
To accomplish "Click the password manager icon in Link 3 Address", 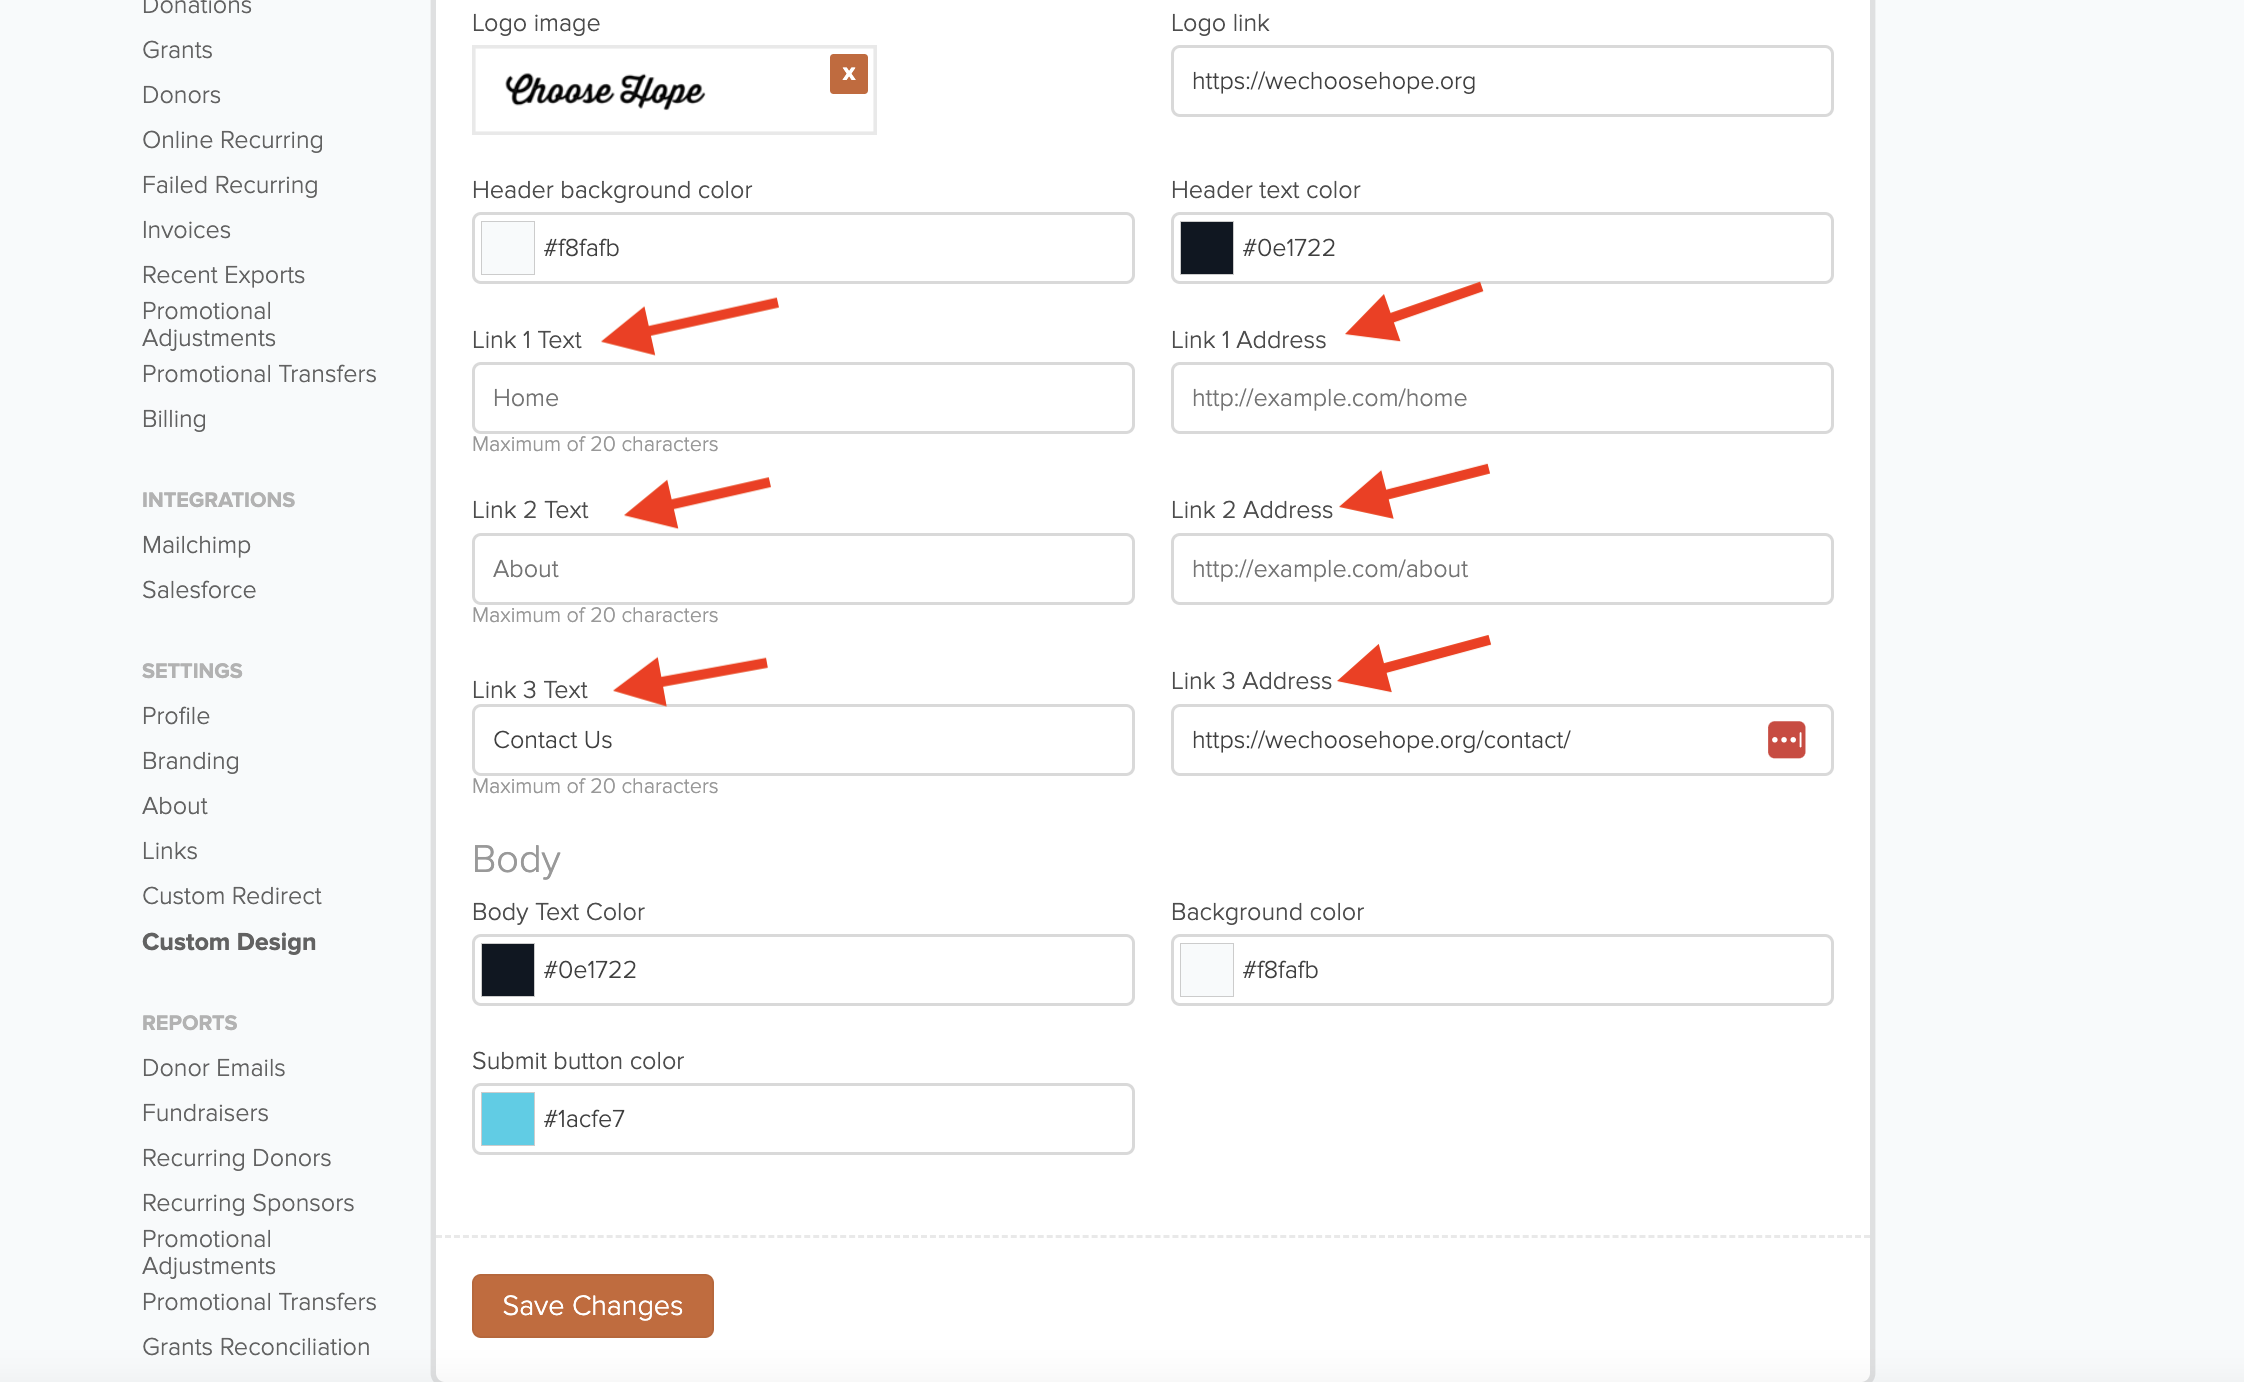I will click(x=1786, y=740).
